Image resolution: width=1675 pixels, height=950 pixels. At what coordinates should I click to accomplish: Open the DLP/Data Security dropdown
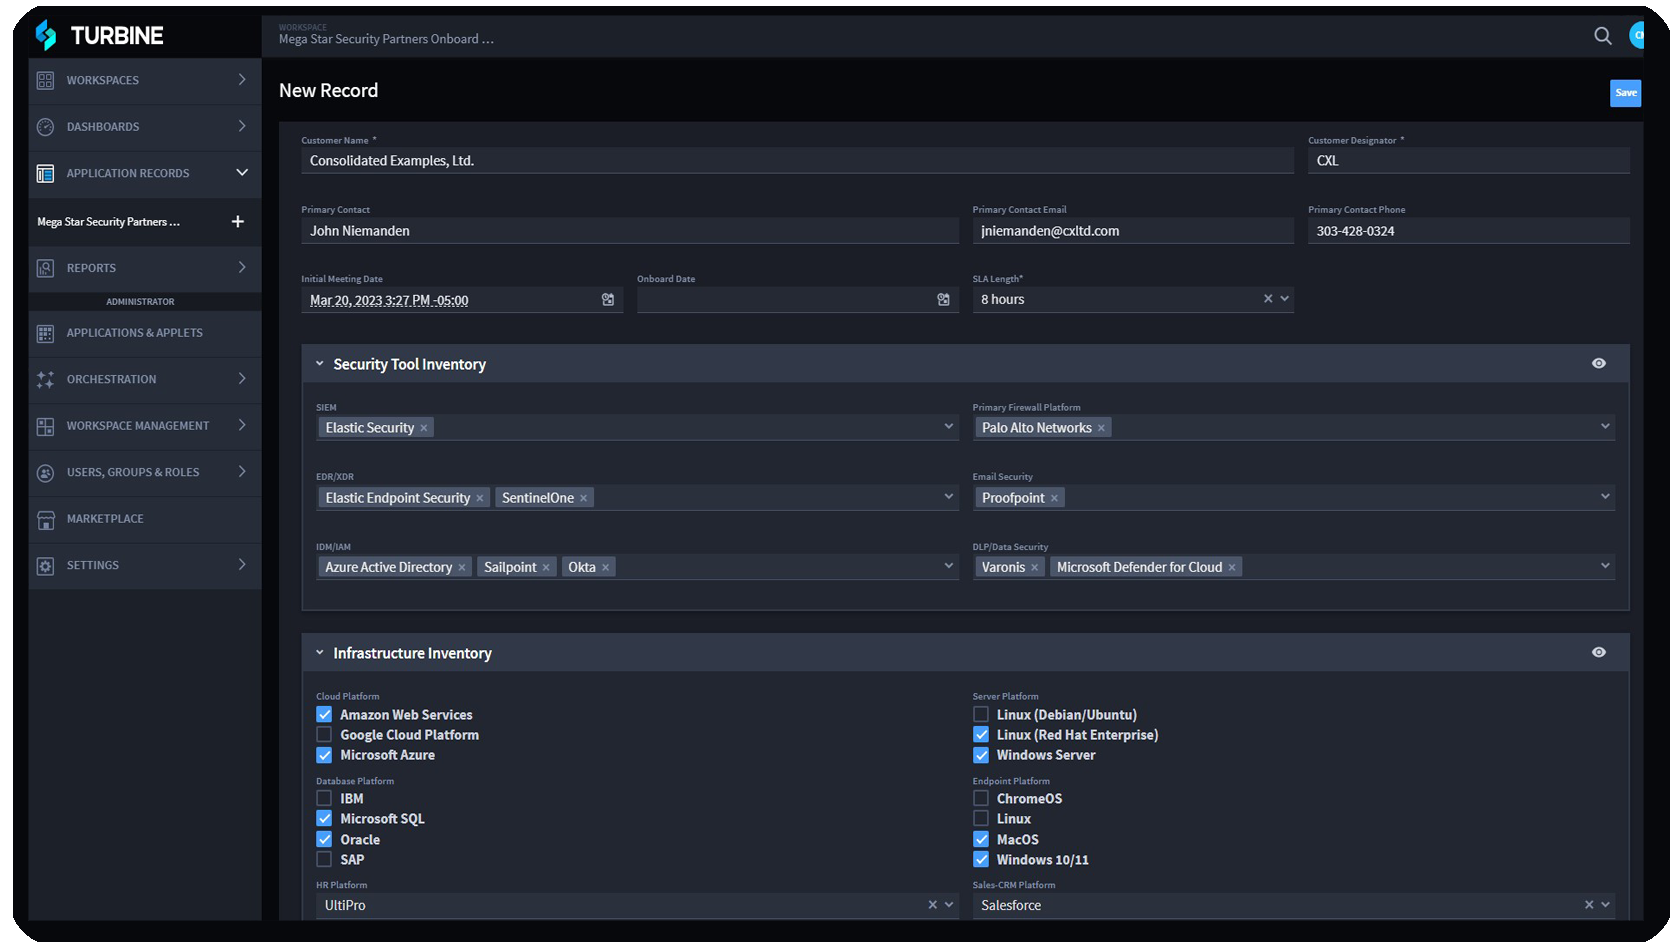coord(1605,565)
